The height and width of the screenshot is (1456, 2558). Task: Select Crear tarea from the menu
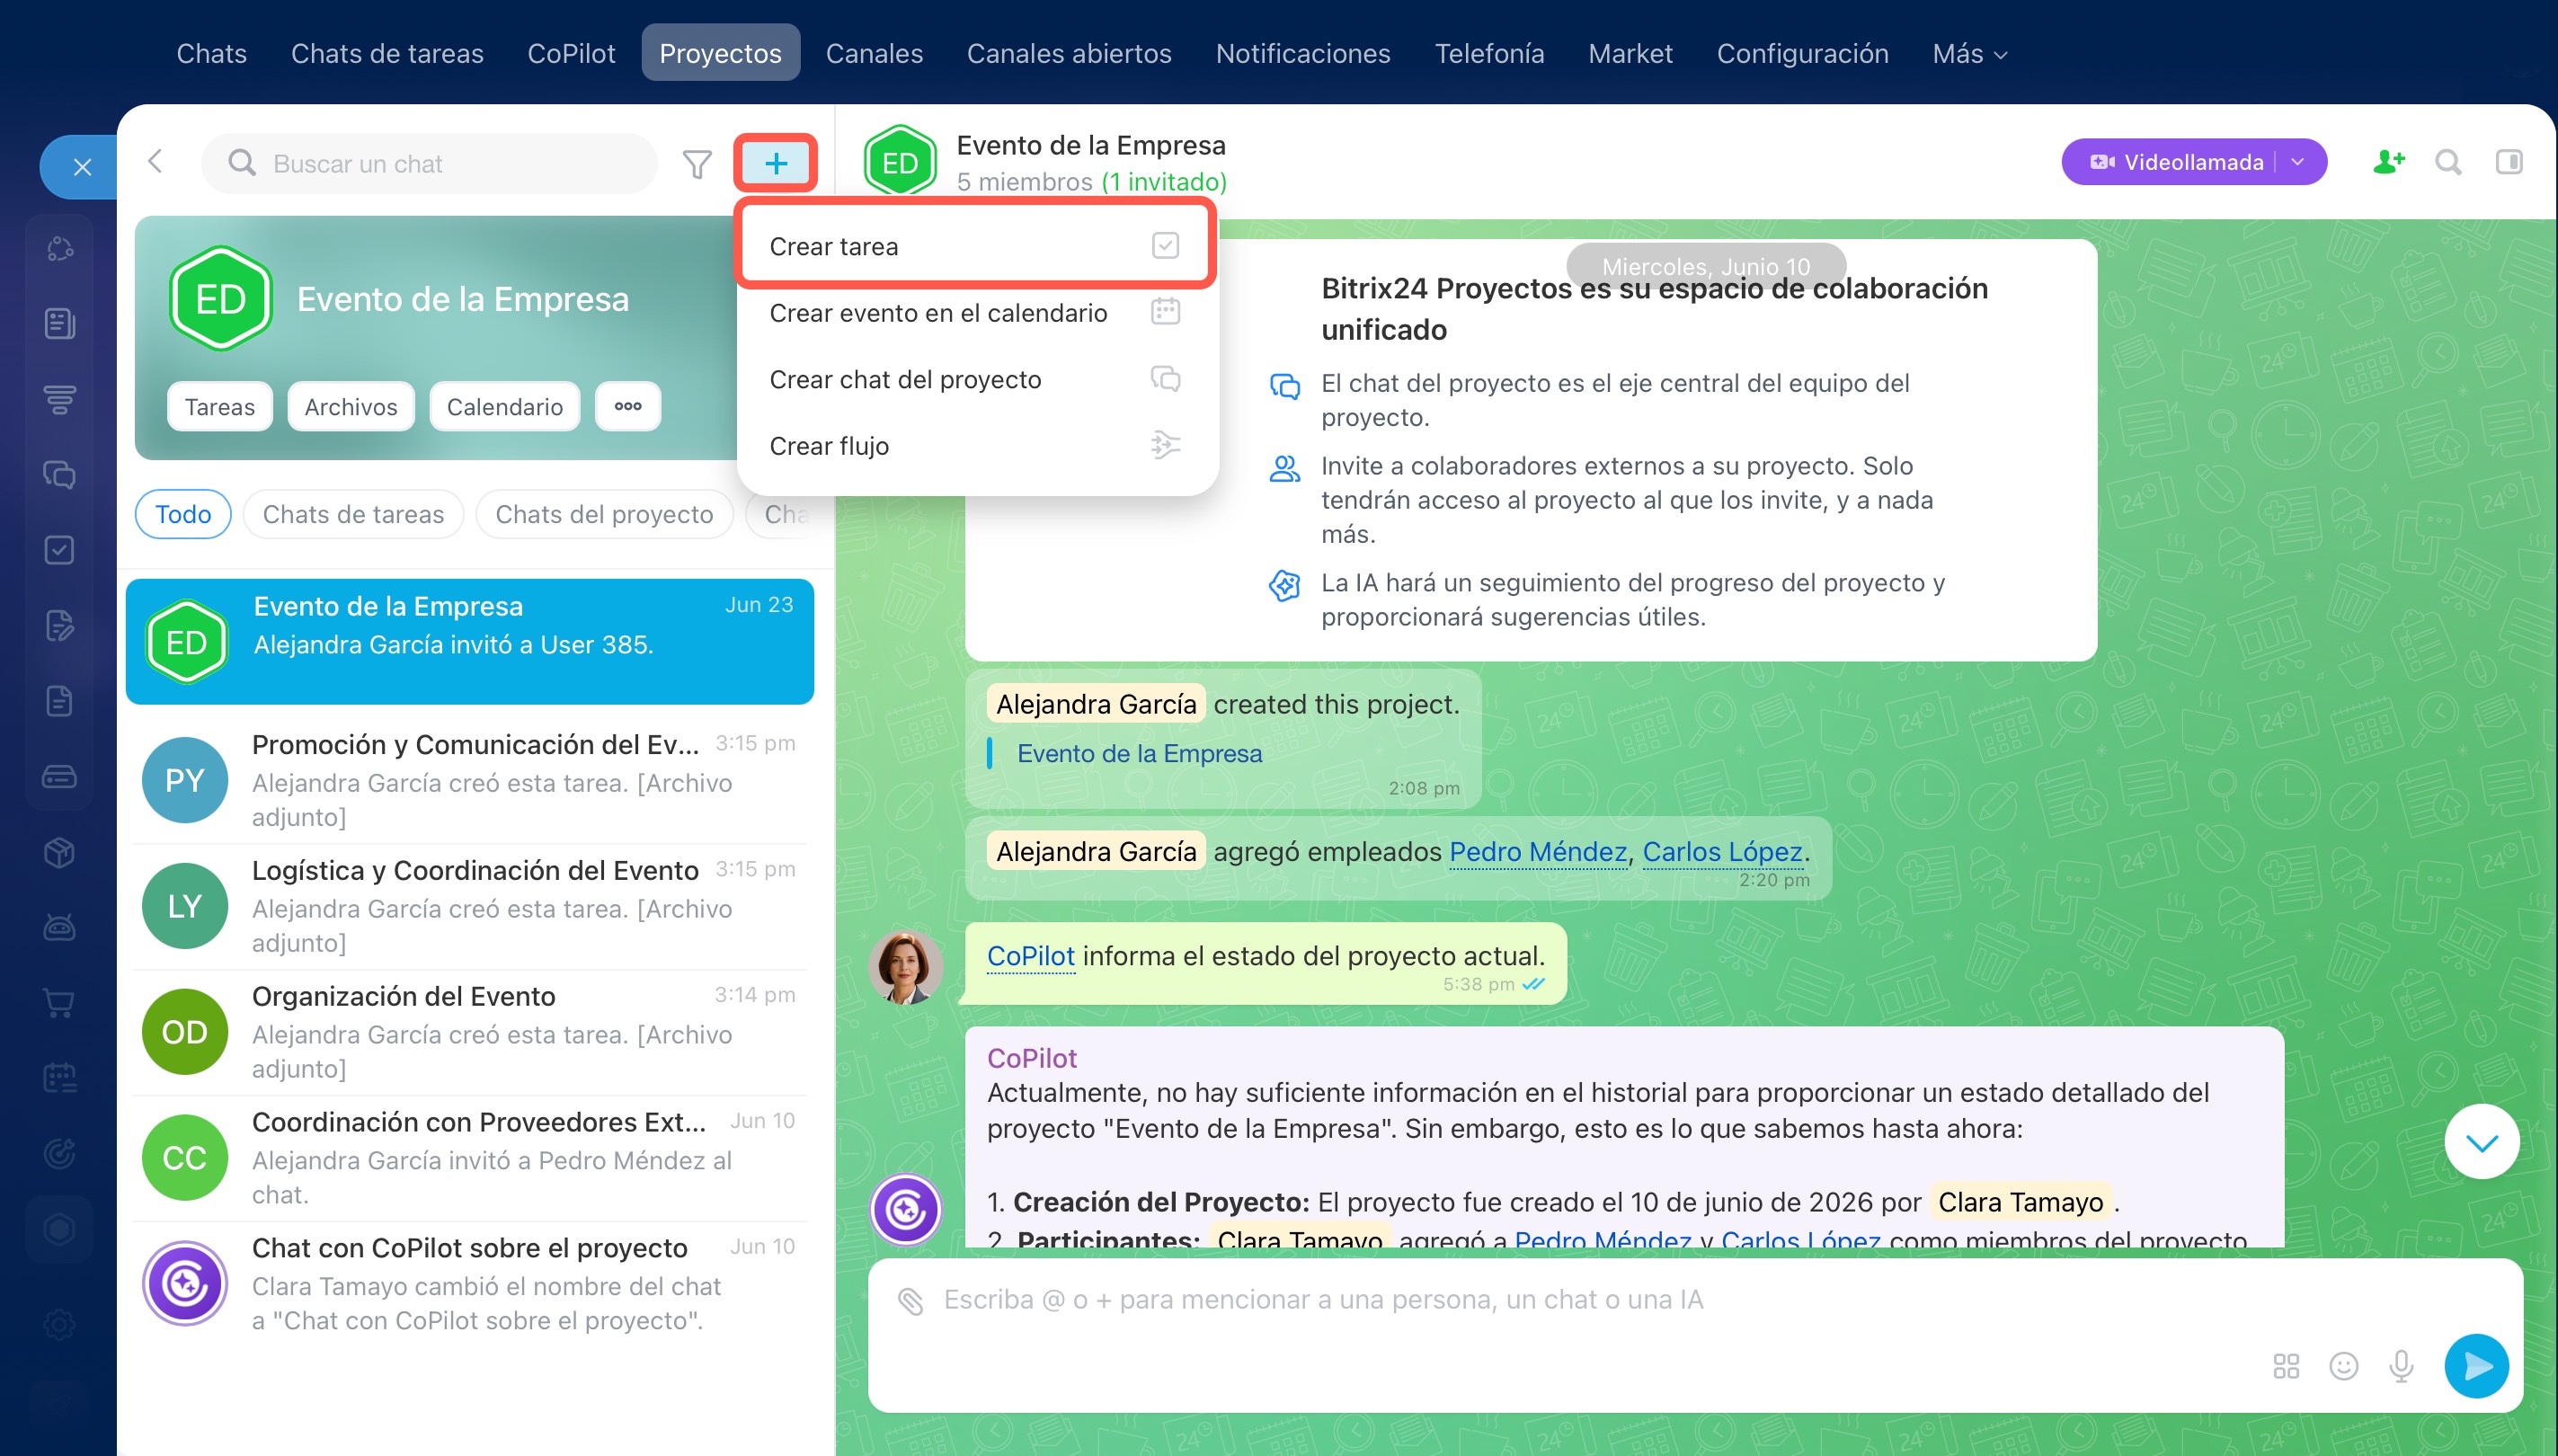(x=976, y=246)
